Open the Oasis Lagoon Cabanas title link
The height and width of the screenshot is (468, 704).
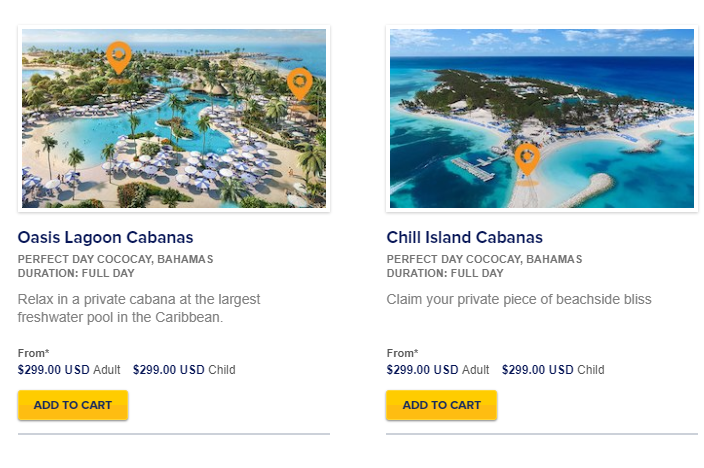pyautogui.click(x=106, y=237)
